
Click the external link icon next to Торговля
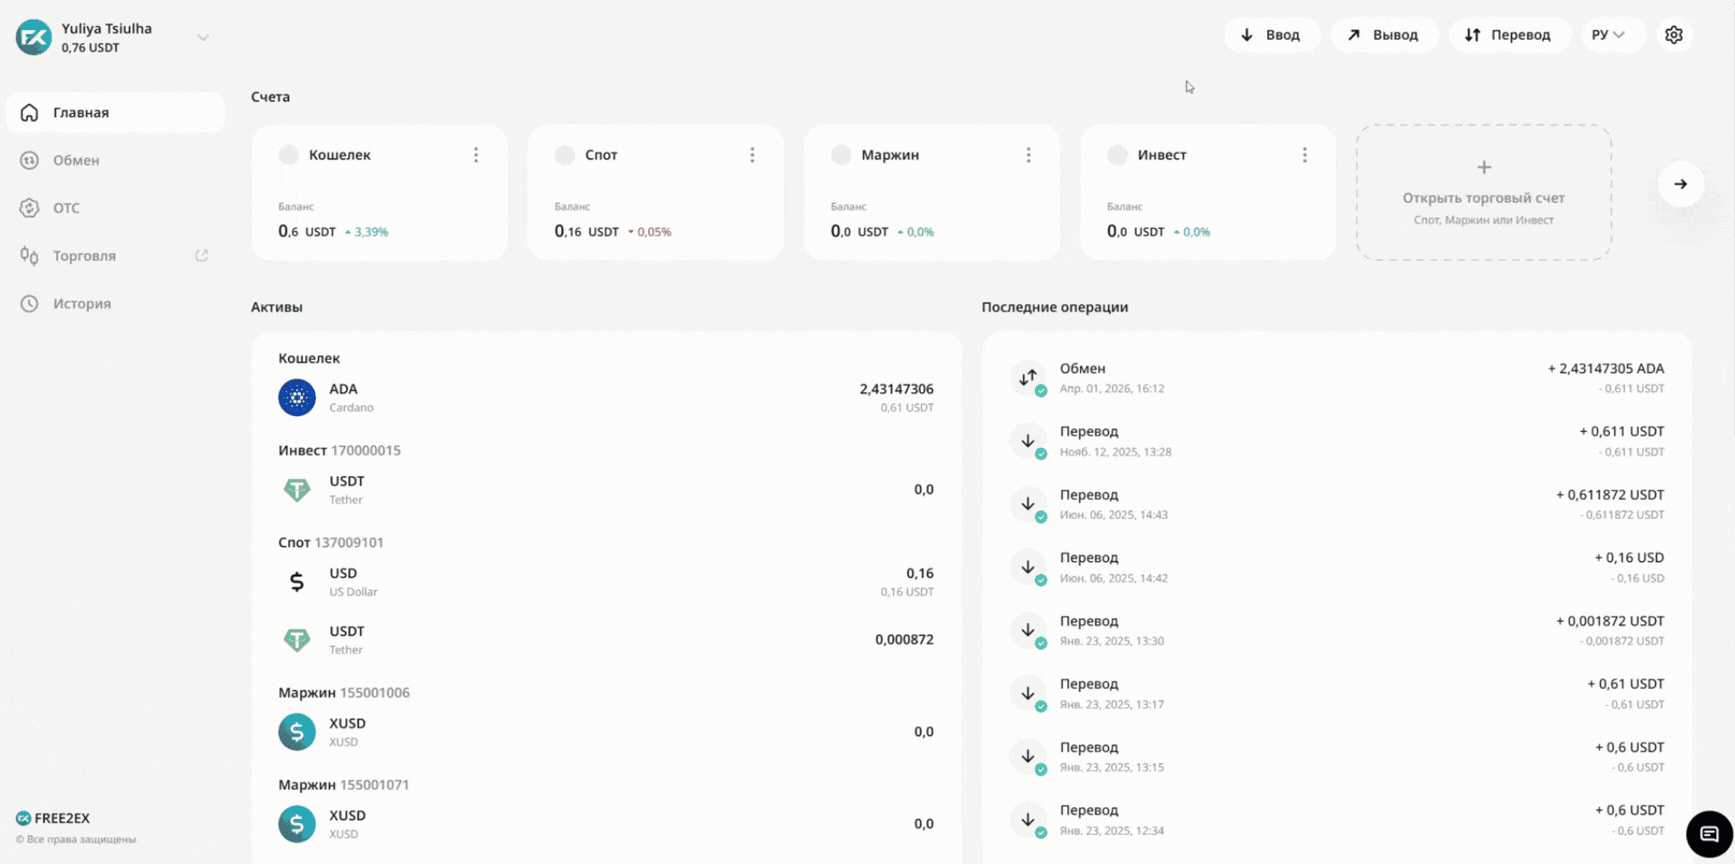pyautogui.click(x=201, y=256)
